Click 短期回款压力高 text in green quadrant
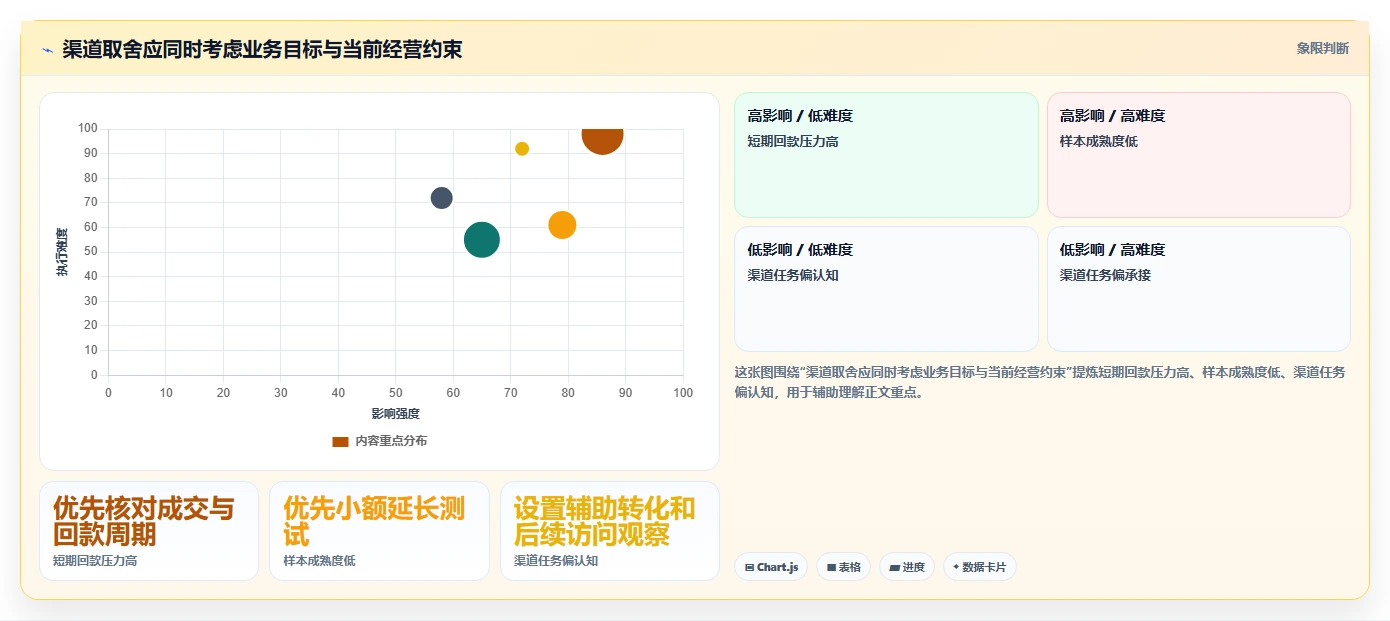The height and width of the screenshot is (621, 1390). coord(793,141)
